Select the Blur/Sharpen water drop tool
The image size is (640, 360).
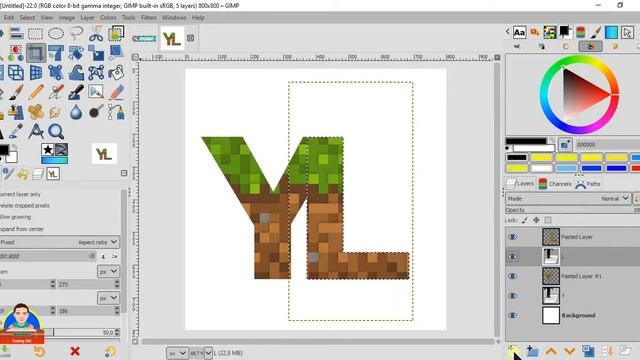[76, 112]
